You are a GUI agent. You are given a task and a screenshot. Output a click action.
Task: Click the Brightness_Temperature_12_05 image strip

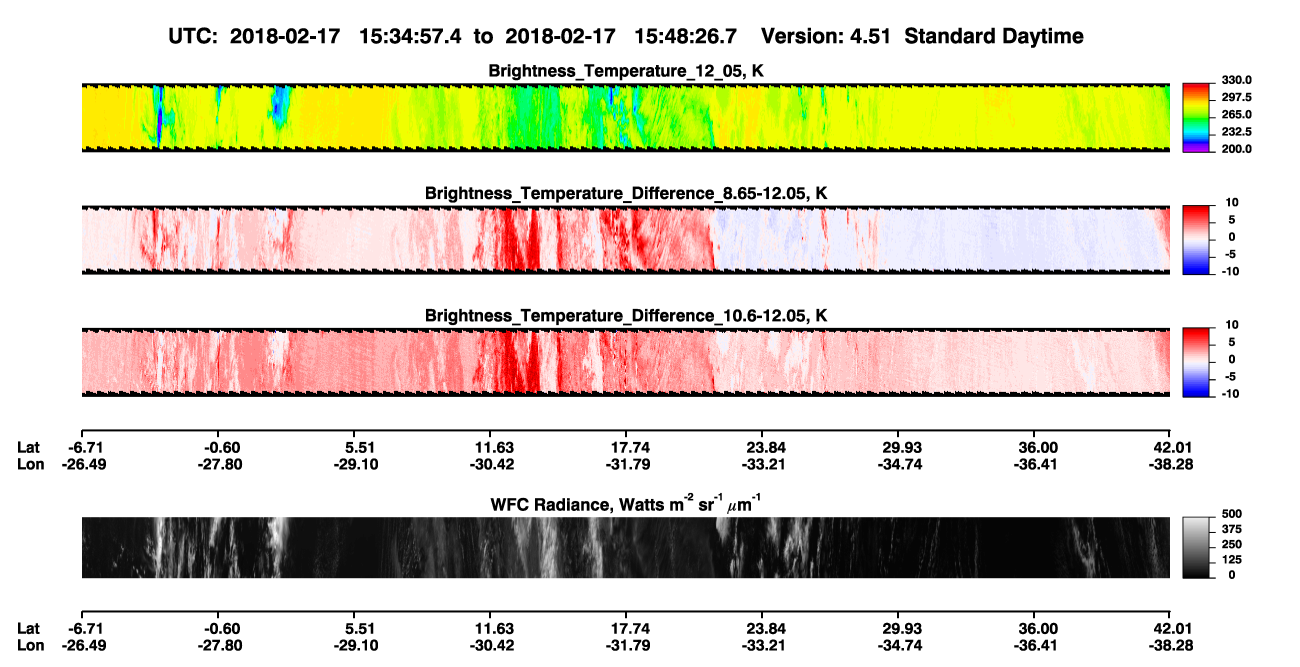[x=625, y=117]
